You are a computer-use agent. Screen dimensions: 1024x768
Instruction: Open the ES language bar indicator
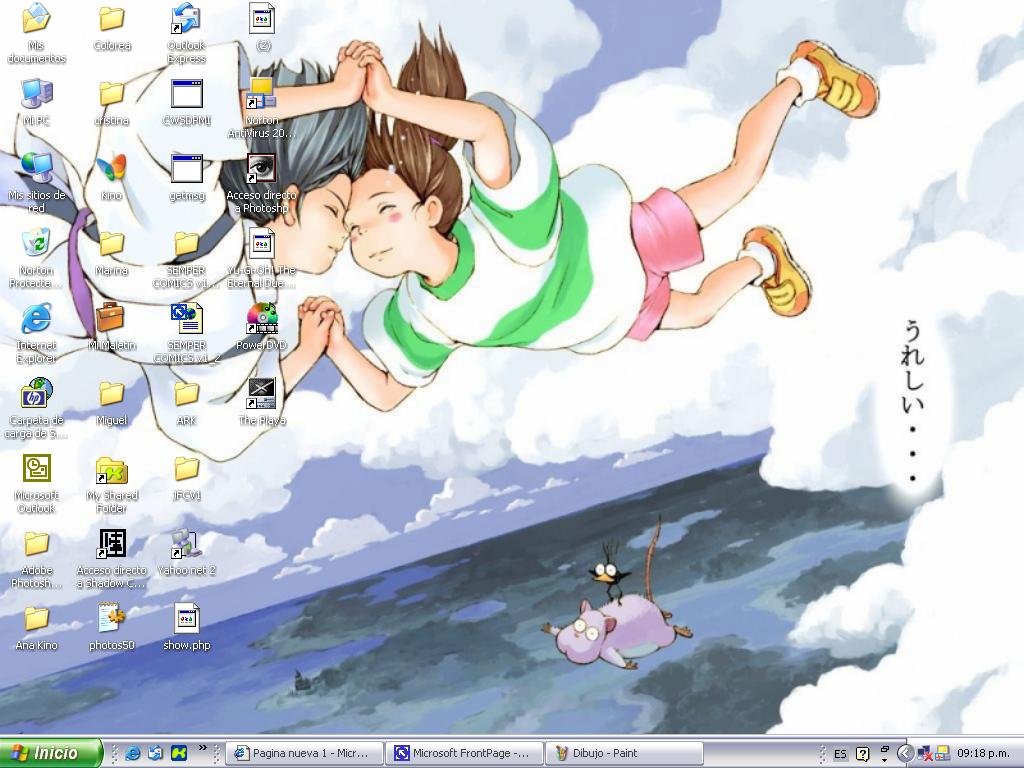[x=840, y=754]
